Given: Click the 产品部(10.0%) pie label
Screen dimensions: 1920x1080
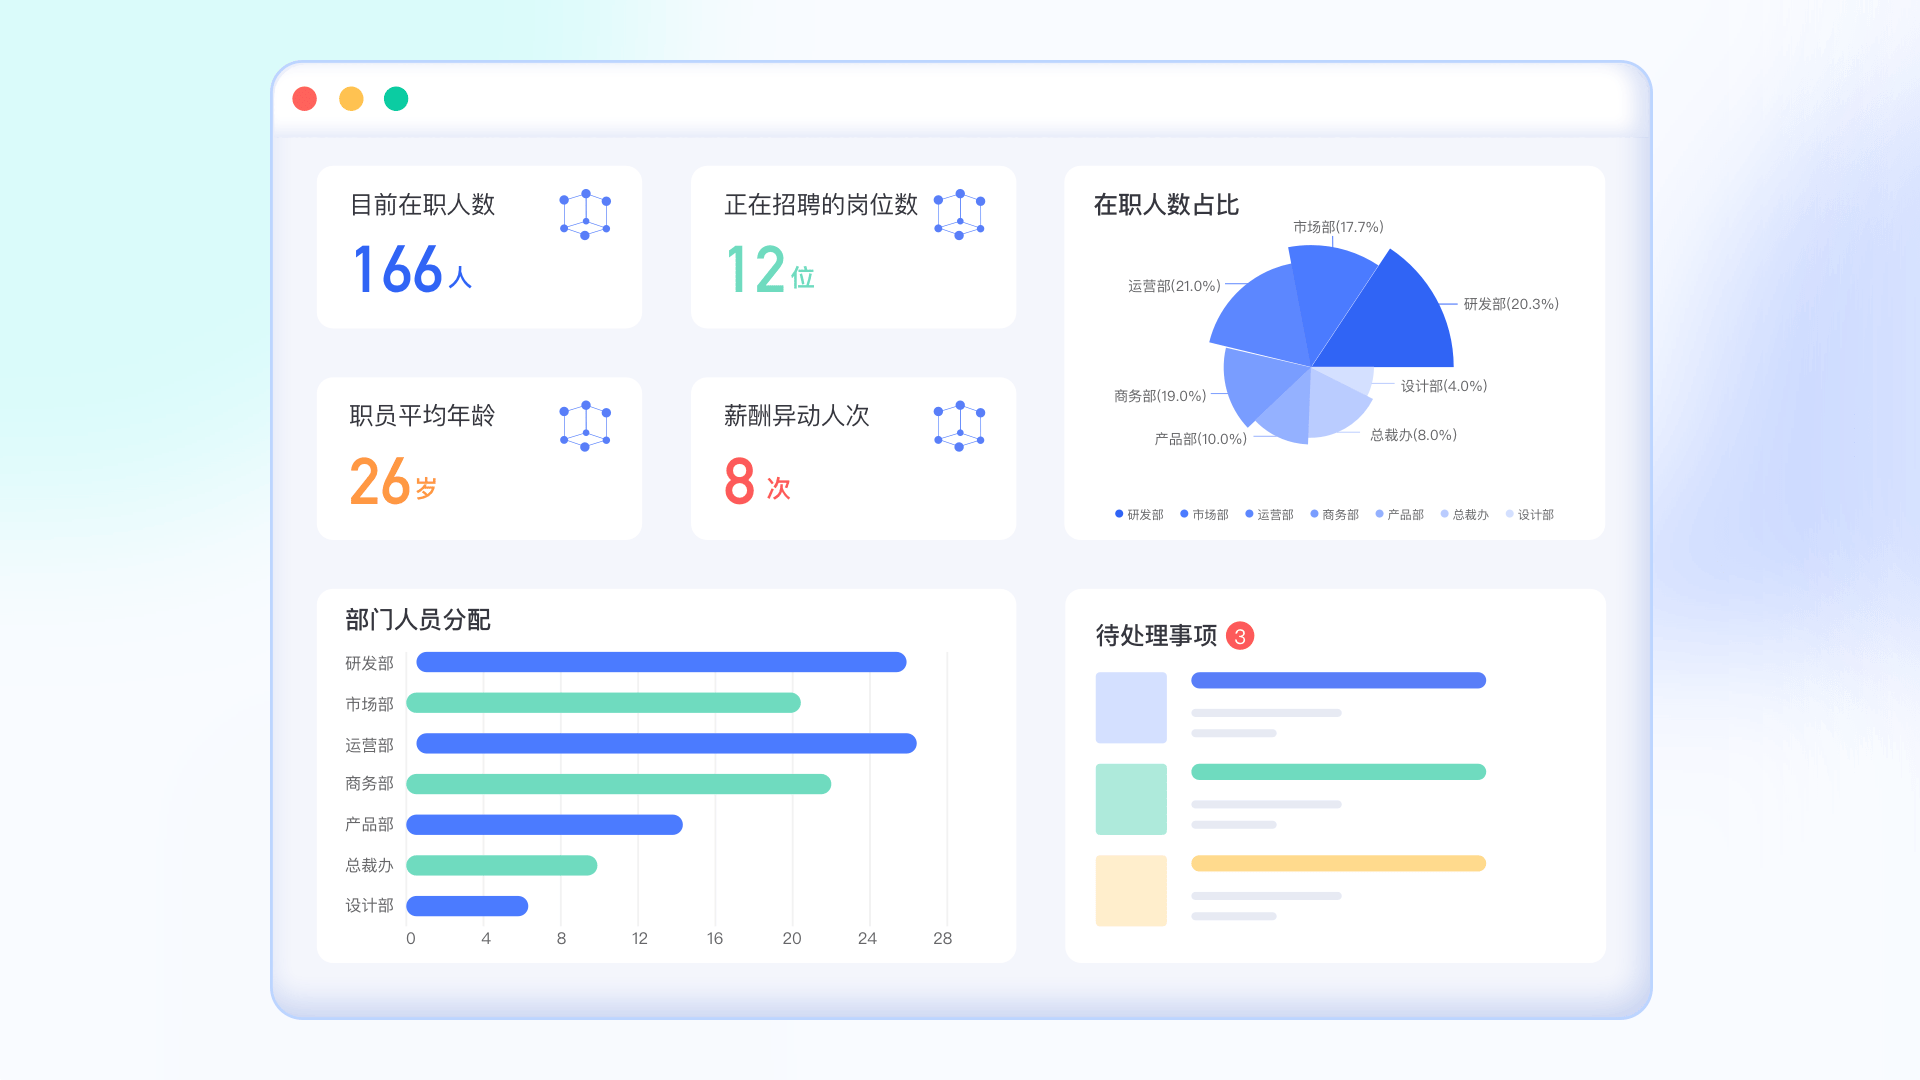Looking at the screenshot, I should (x=1200, y=439).
